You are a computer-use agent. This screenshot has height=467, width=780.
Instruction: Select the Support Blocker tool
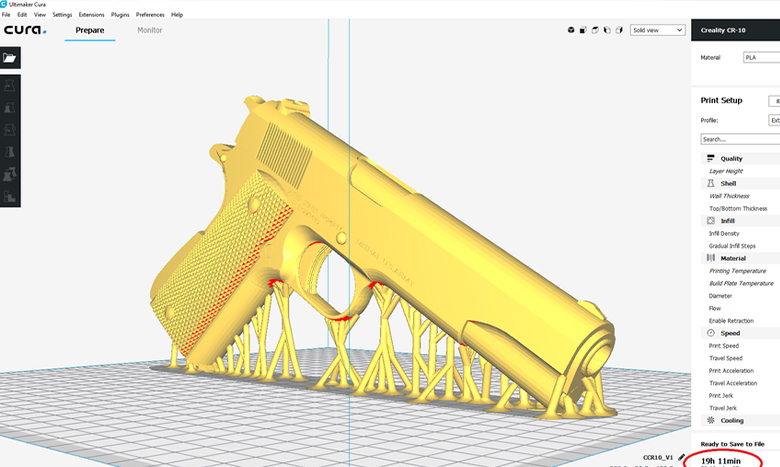click(x=9, y=196)
